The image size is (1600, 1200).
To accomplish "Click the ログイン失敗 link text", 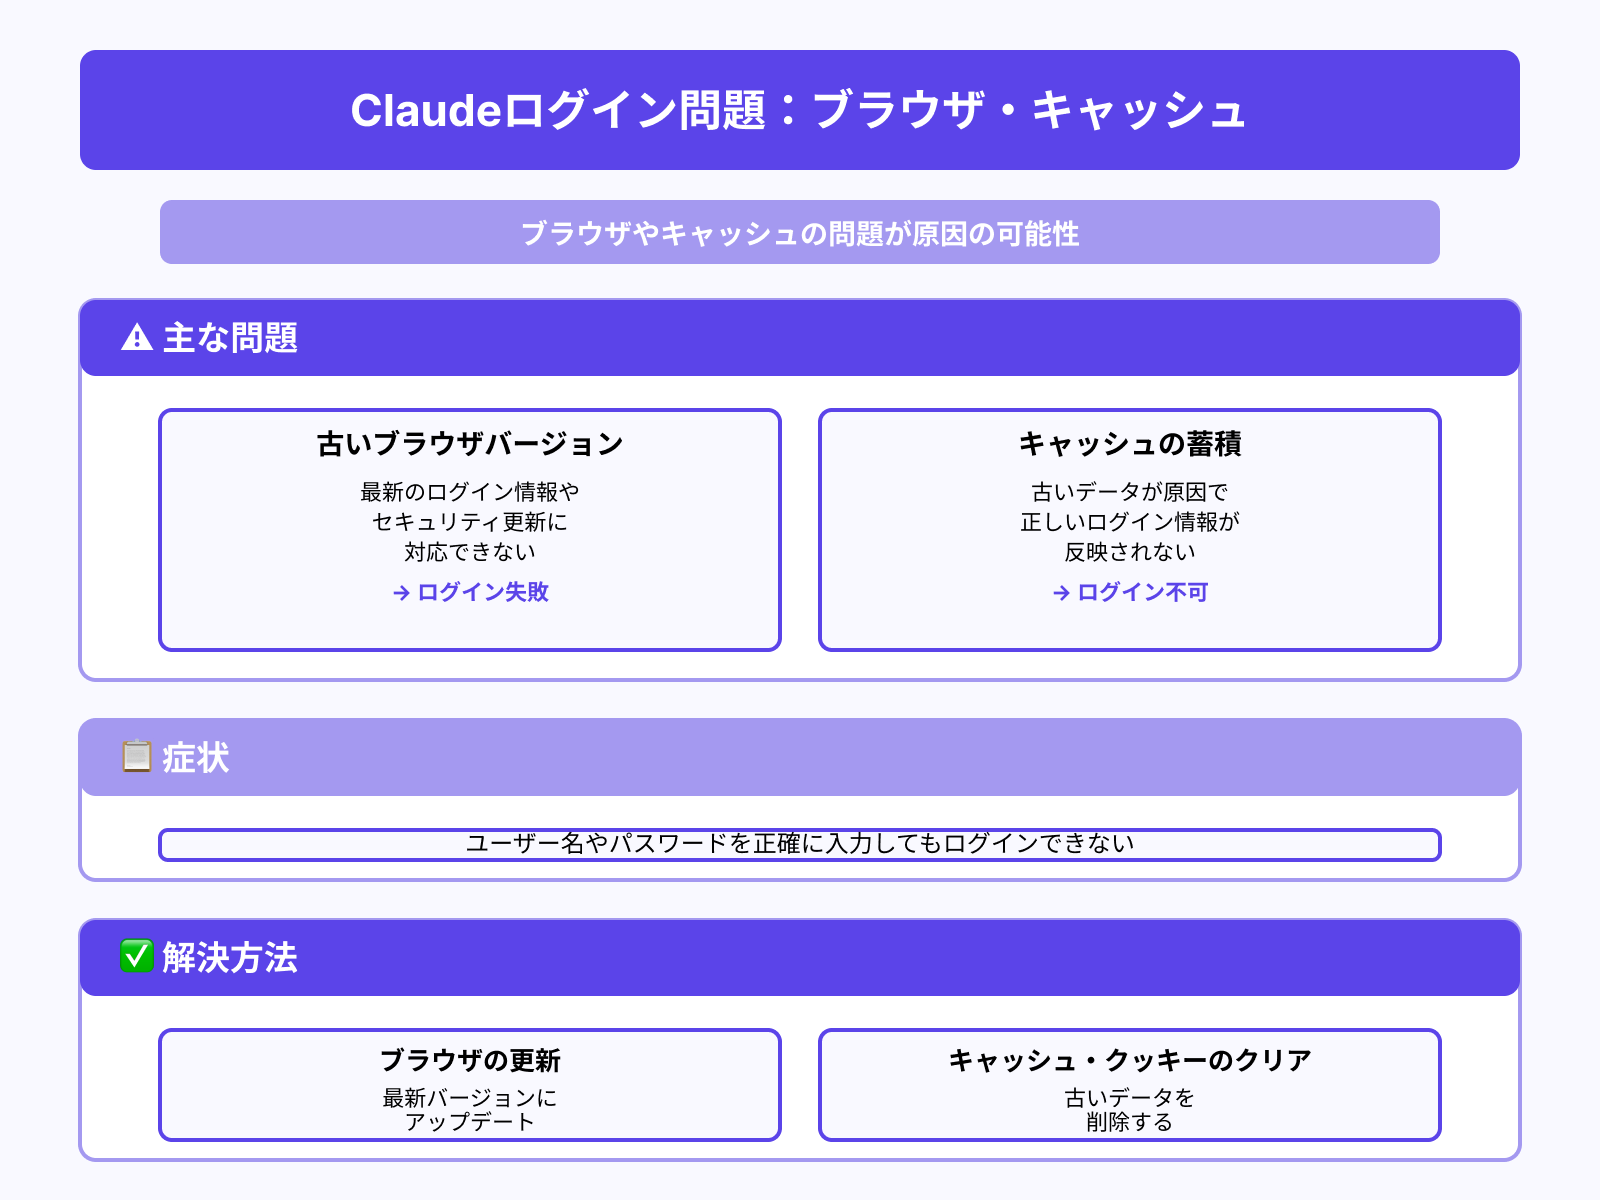I will (x=483, y=592).
